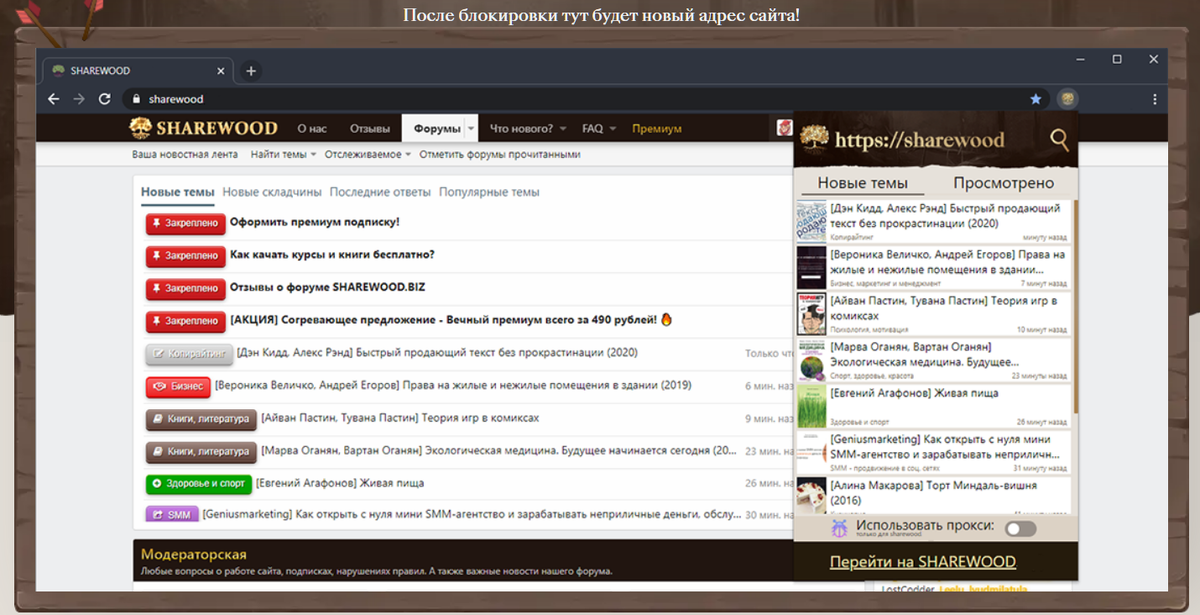Click the lock icon in the address bar
This screenshot has height=615, width=1200.
(x=137, y=99)
